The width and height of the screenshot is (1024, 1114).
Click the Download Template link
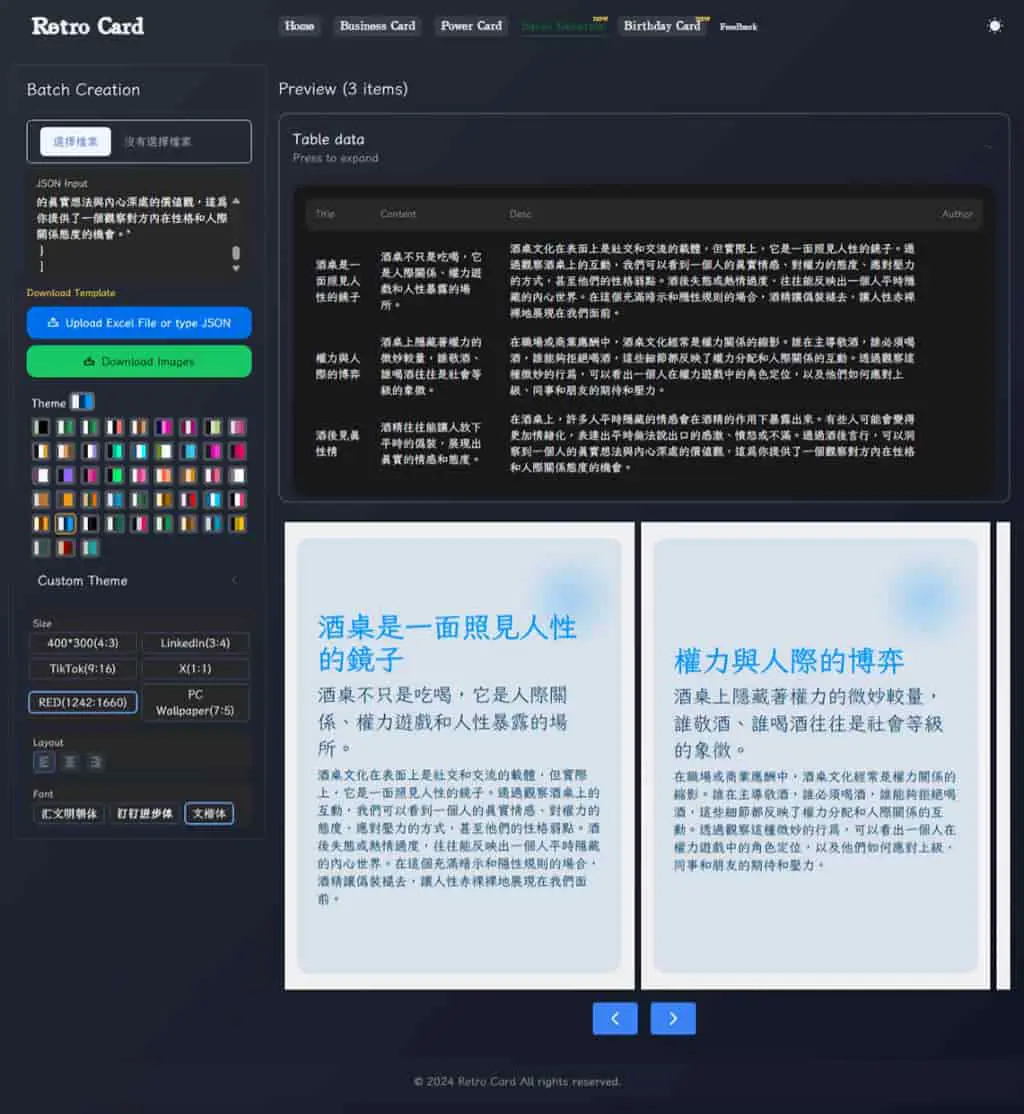[x=71, y=293]
